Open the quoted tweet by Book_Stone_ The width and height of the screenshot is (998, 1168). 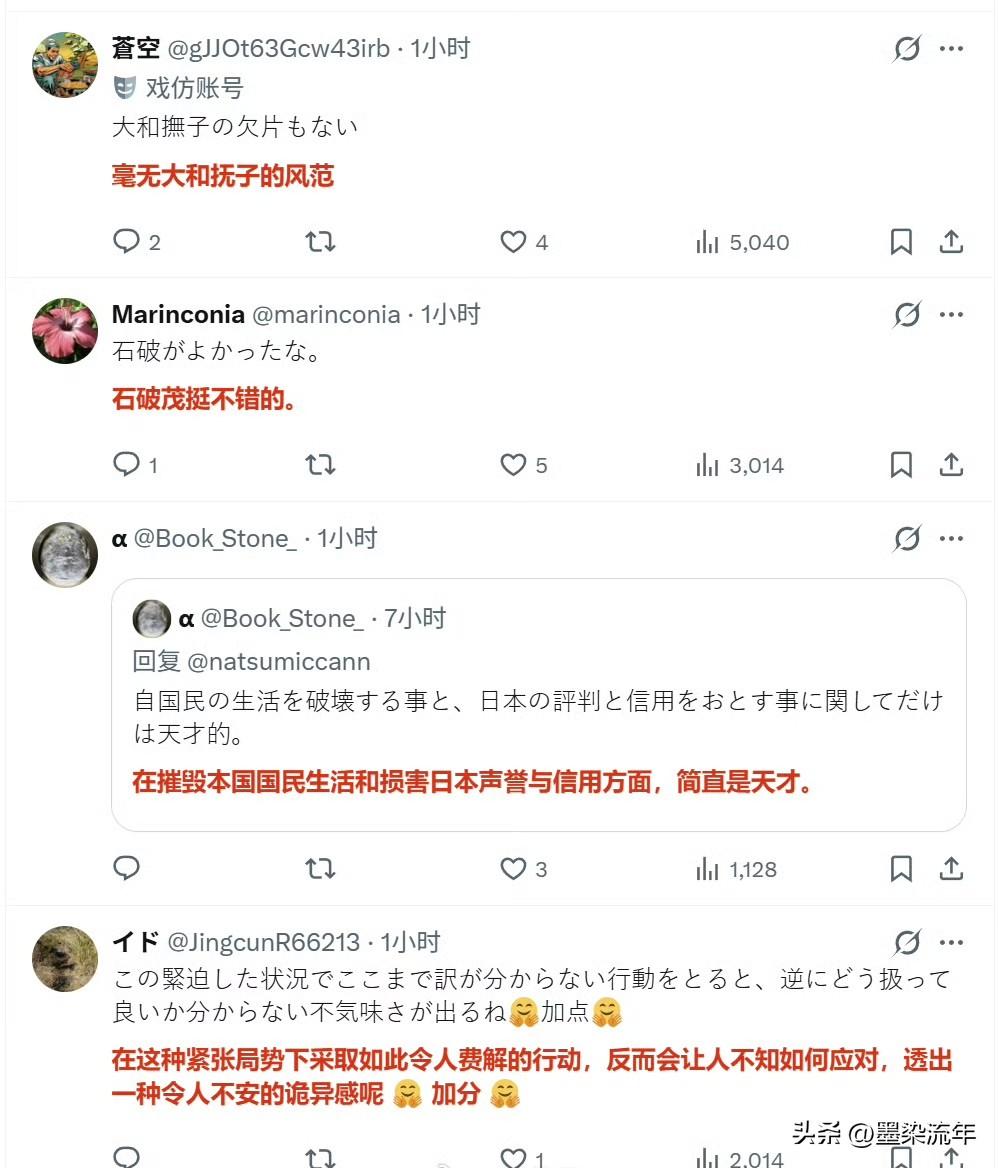click(538, 705)
